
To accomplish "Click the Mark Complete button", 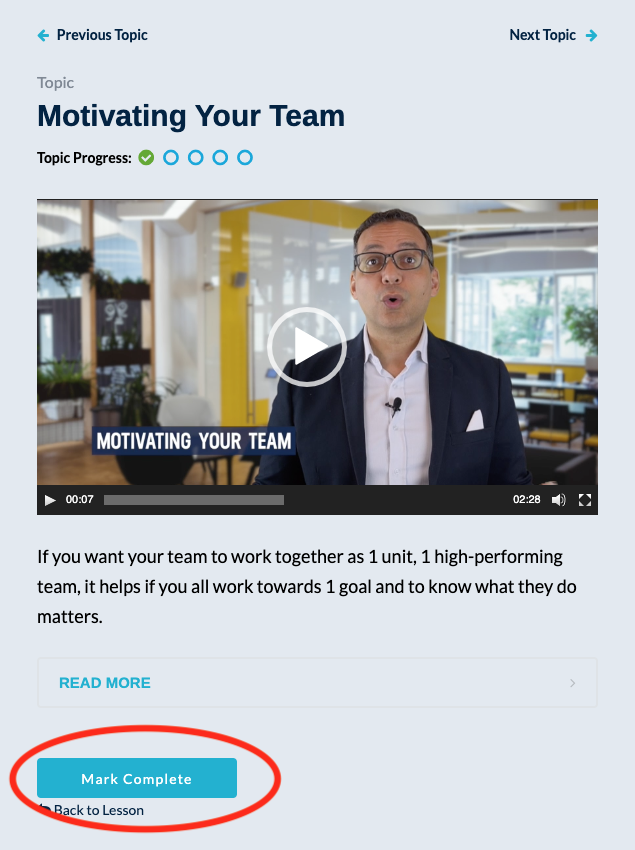I will pos(137,778).
